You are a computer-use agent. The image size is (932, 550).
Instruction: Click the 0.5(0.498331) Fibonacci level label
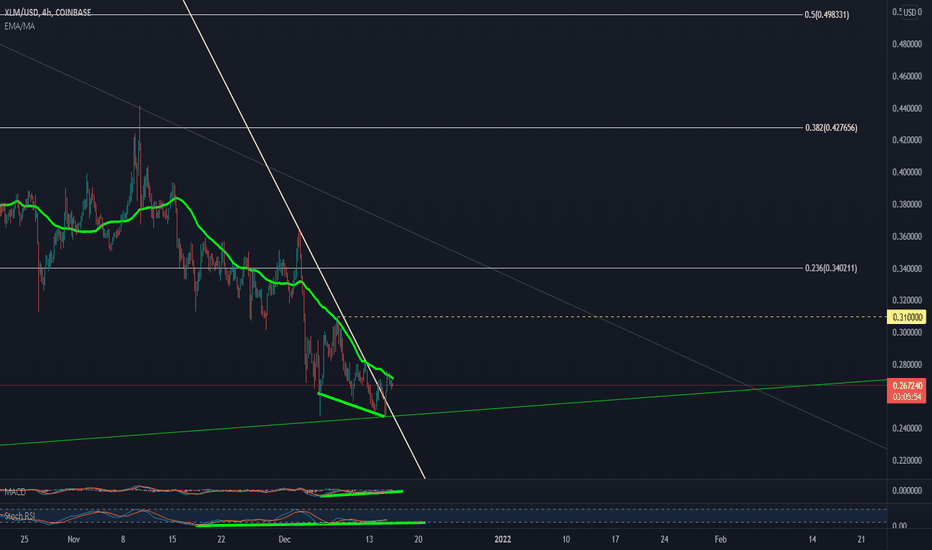827,15
